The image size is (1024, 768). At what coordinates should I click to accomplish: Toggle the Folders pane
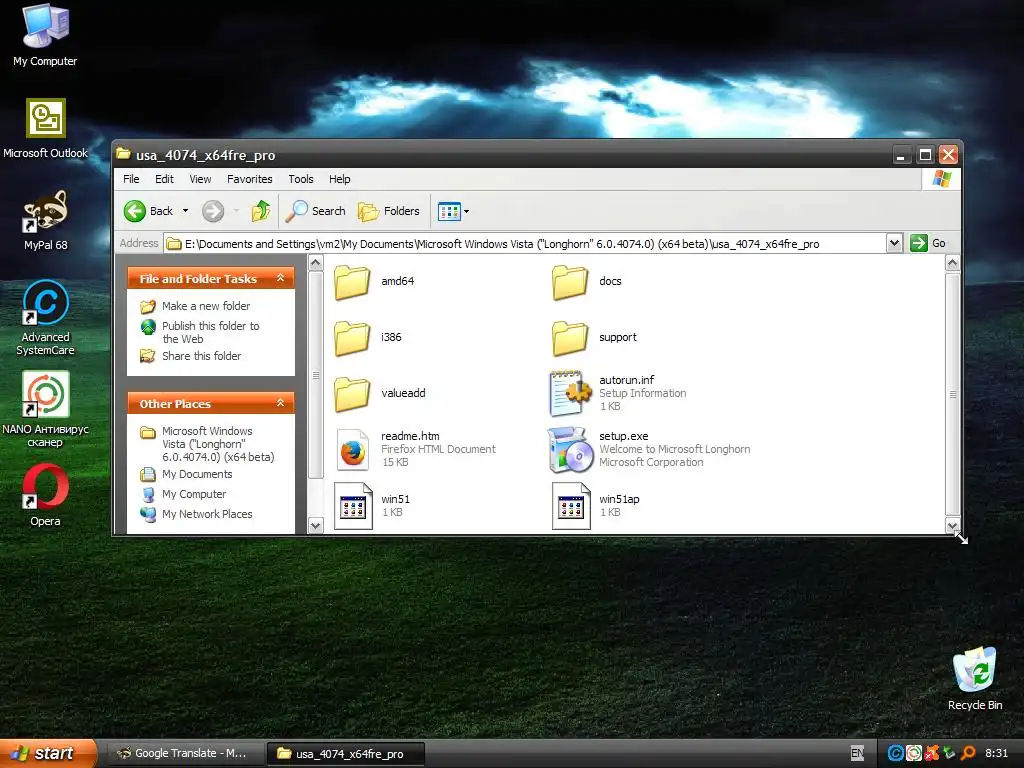coord(389,211)
